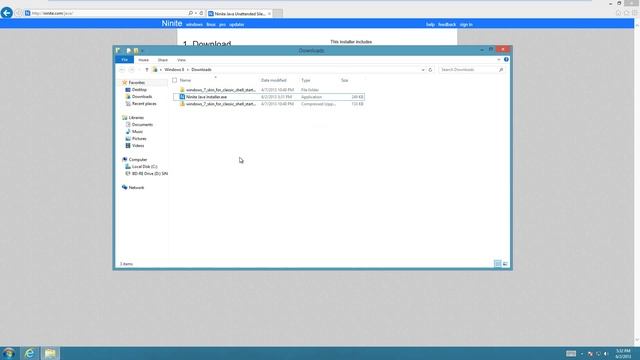Click the back arrow in Internet Explorer
The height and width of the screenshot is (360, 640).
point(7,13)
